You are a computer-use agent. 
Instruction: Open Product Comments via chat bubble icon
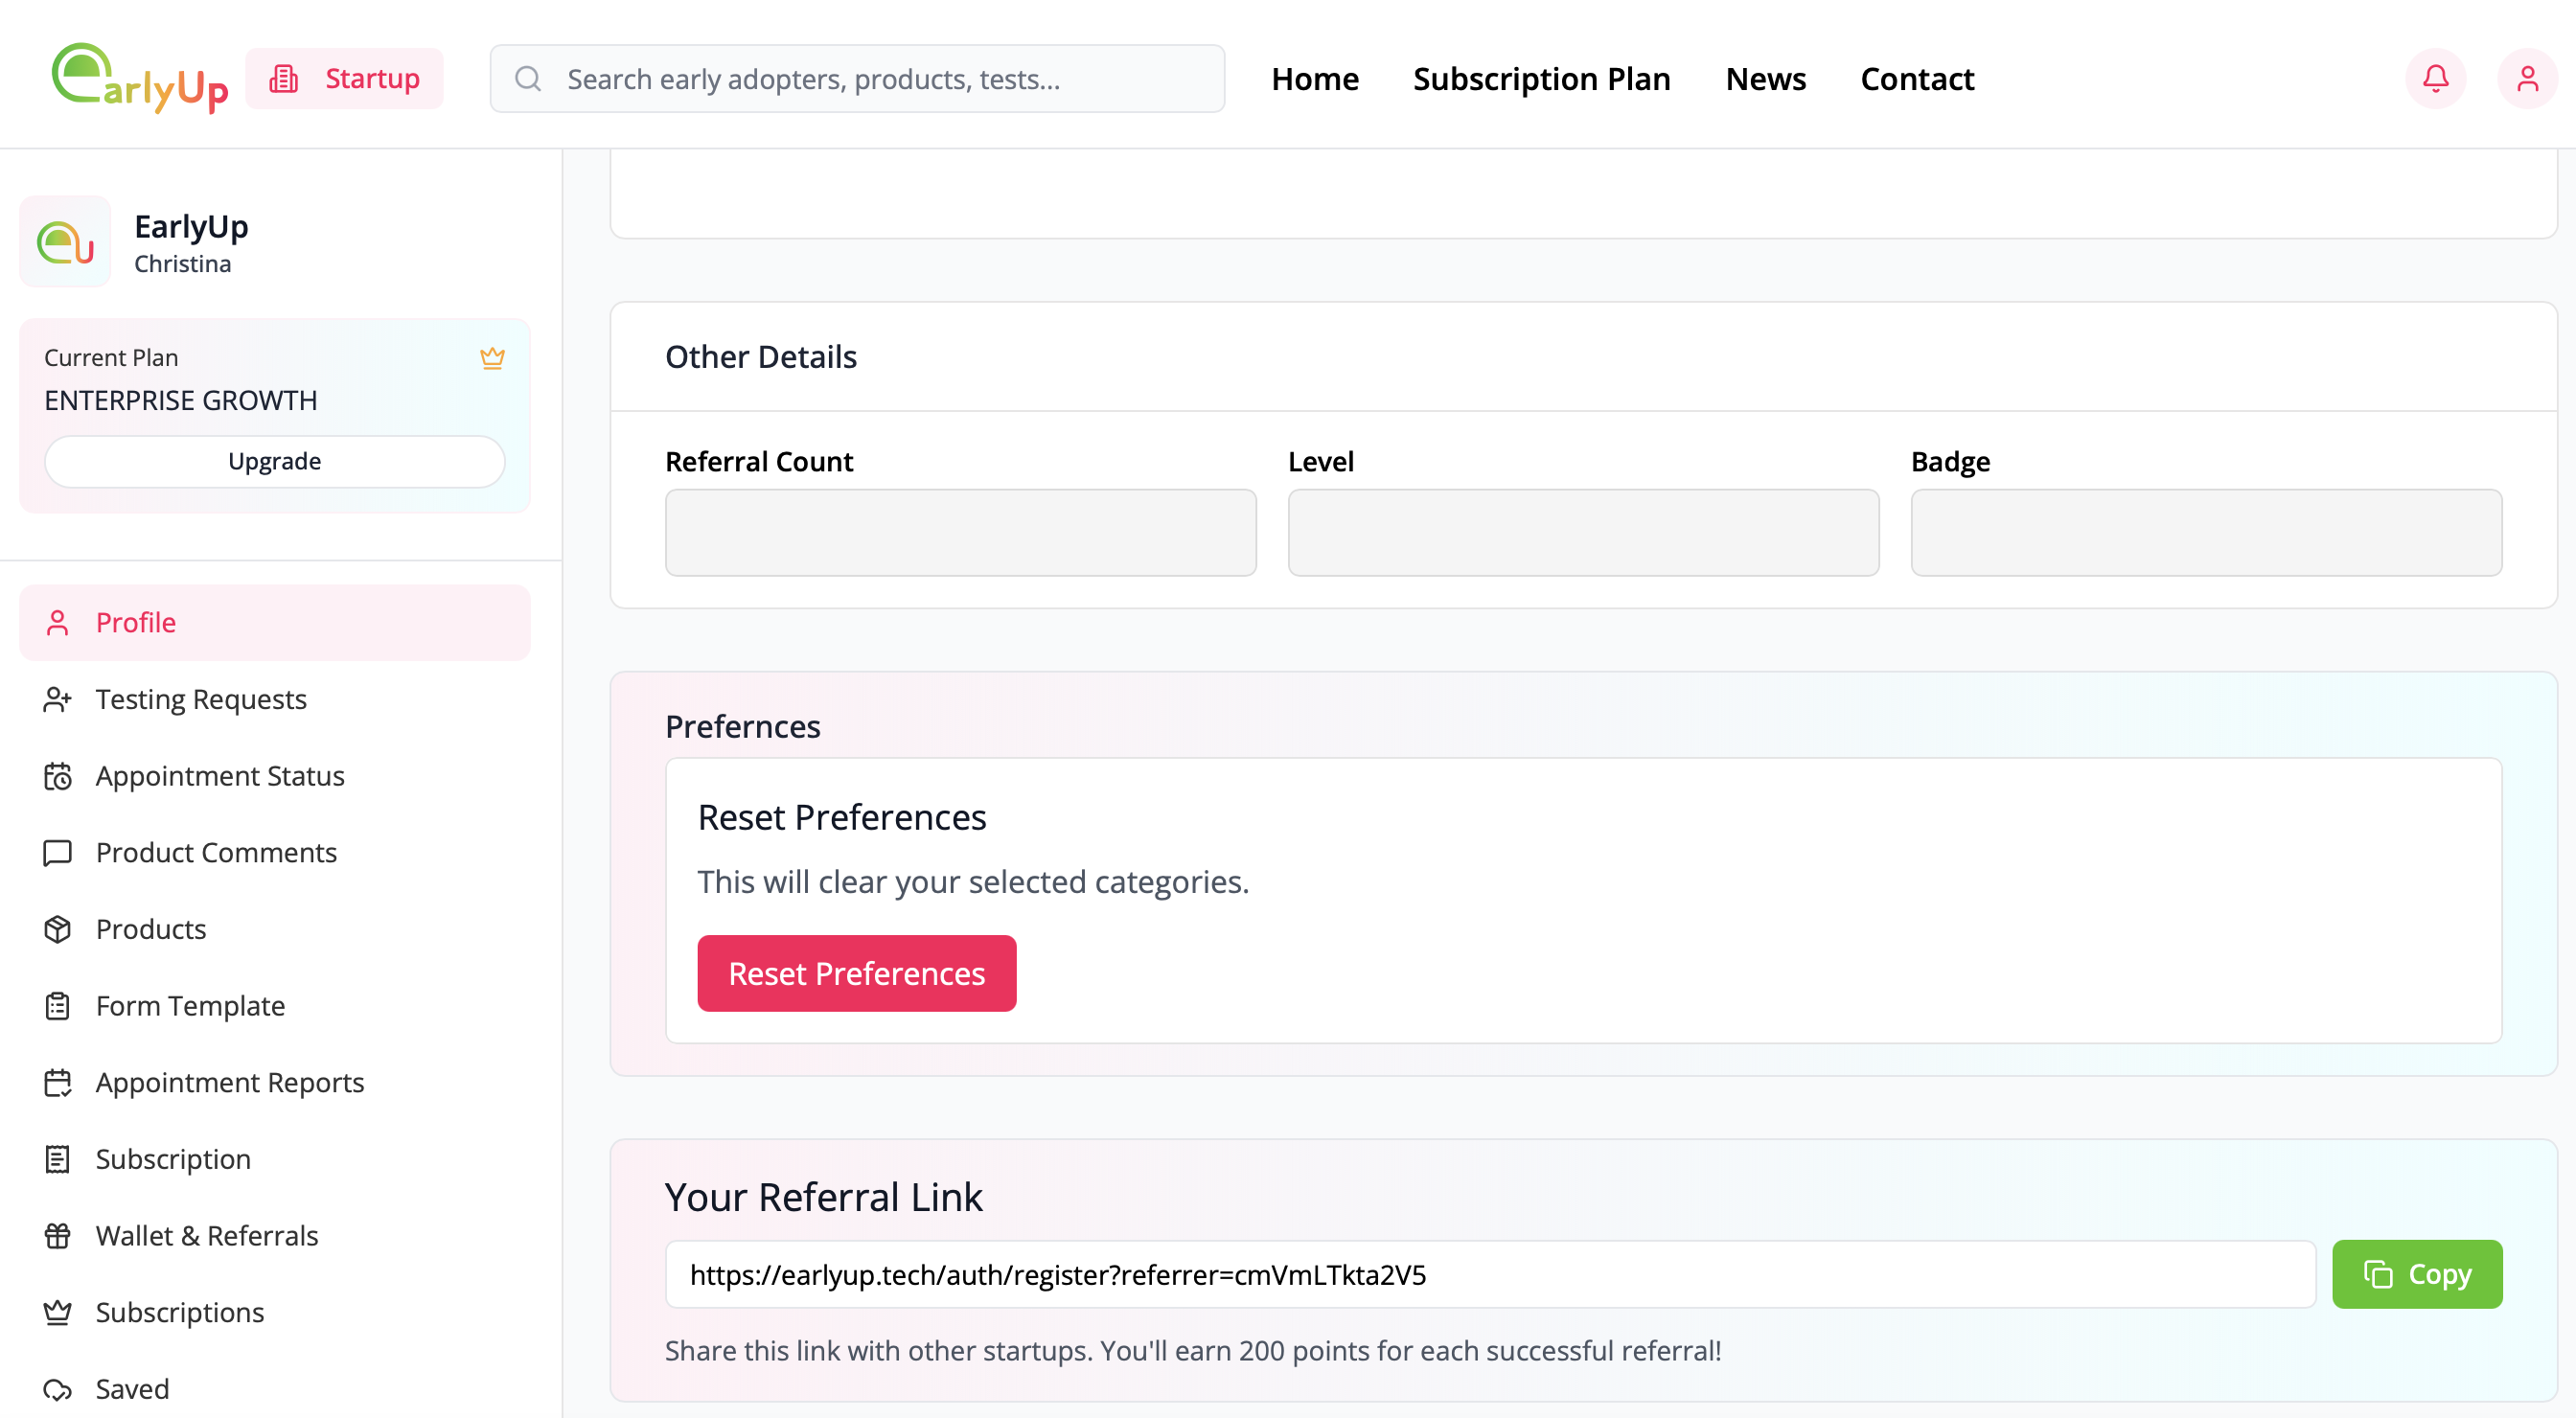click(57, 853)
